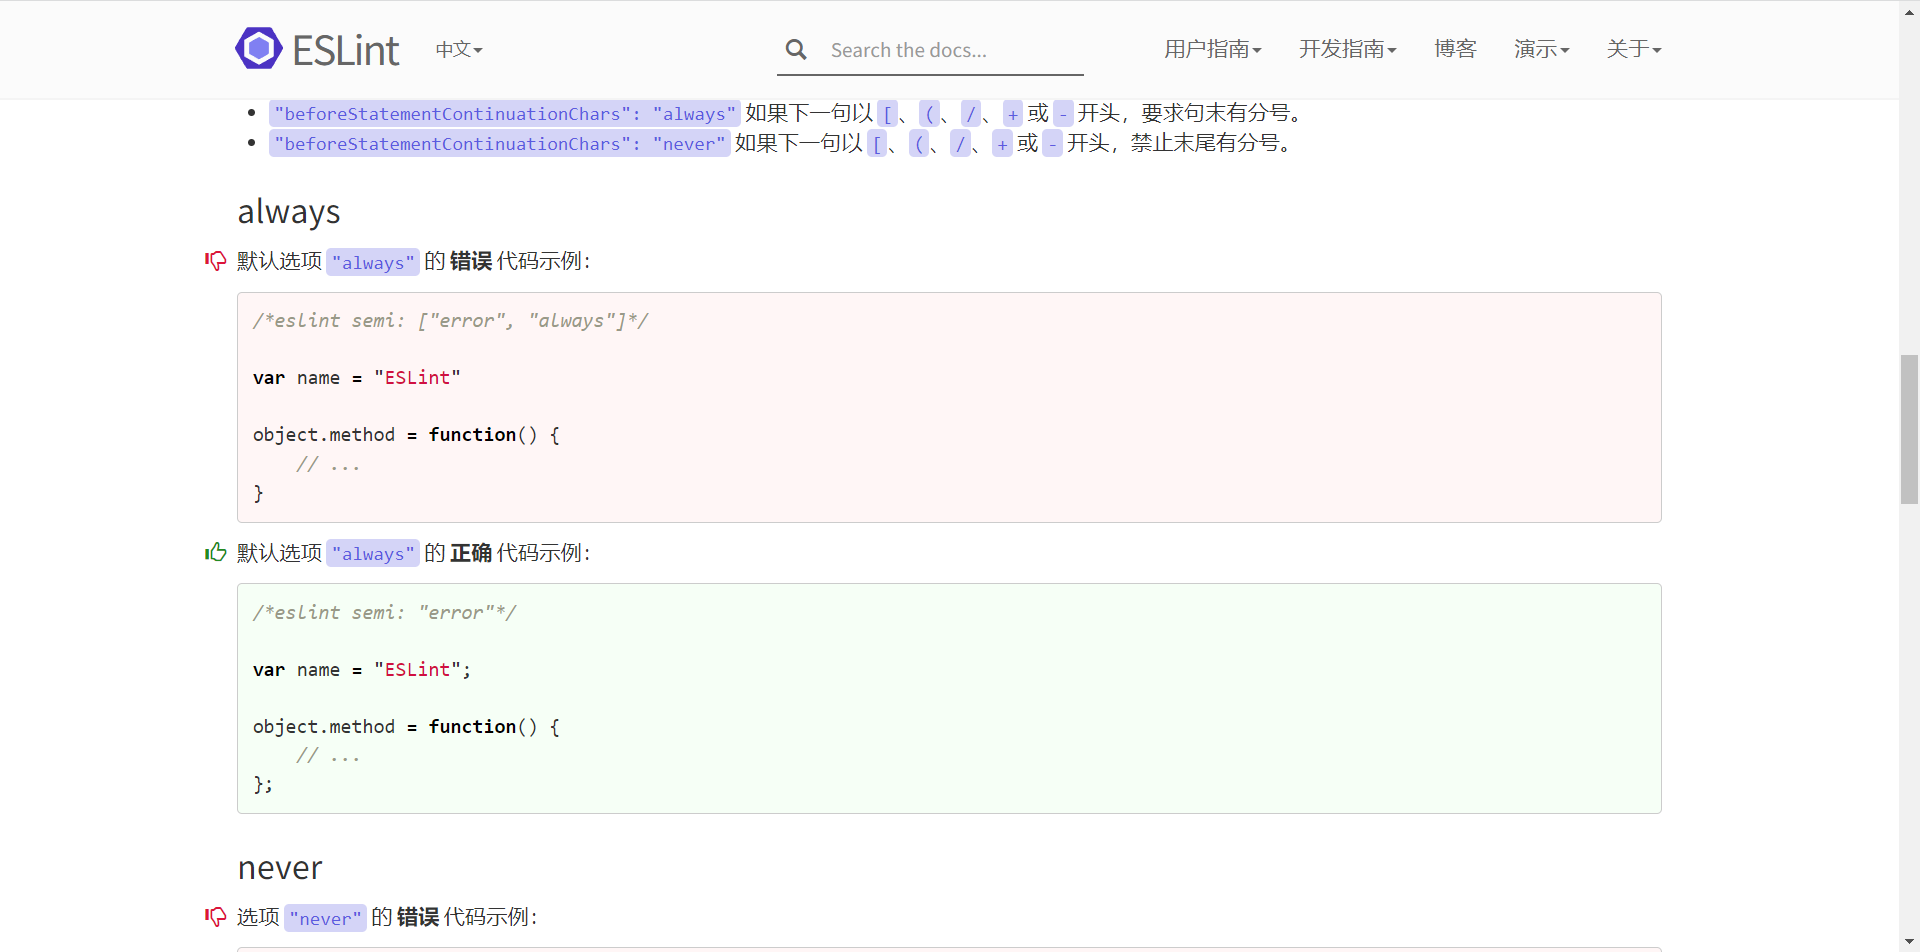Click comment /*eslint semi: "error"*/

(384, 613)
